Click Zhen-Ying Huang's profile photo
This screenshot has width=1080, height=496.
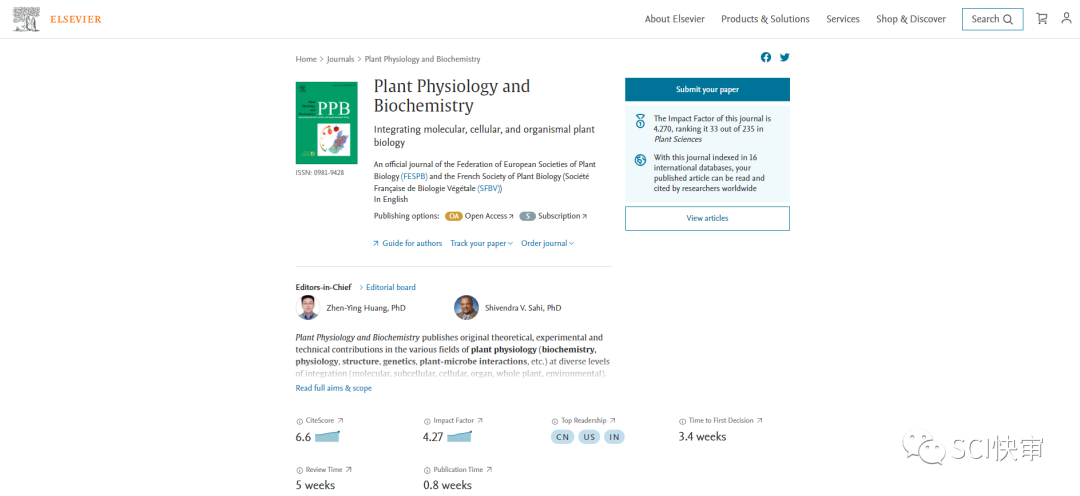click(x=308, y=308)
